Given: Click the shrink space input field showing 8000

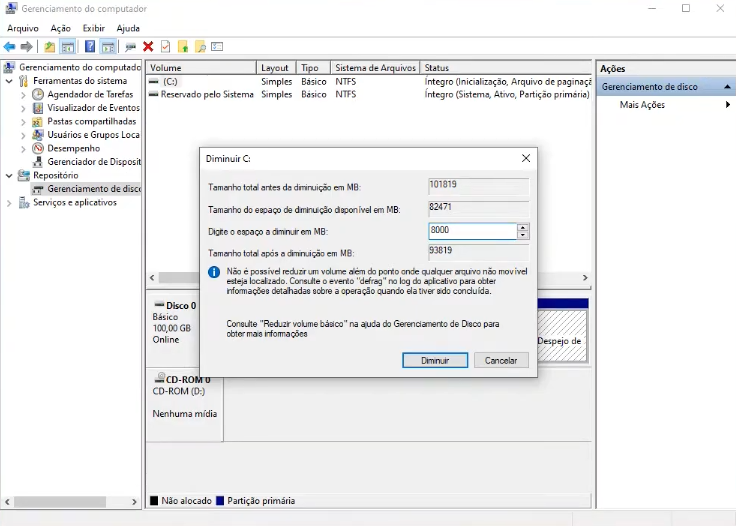Looking at the screenshot, I should coord(472,230).
